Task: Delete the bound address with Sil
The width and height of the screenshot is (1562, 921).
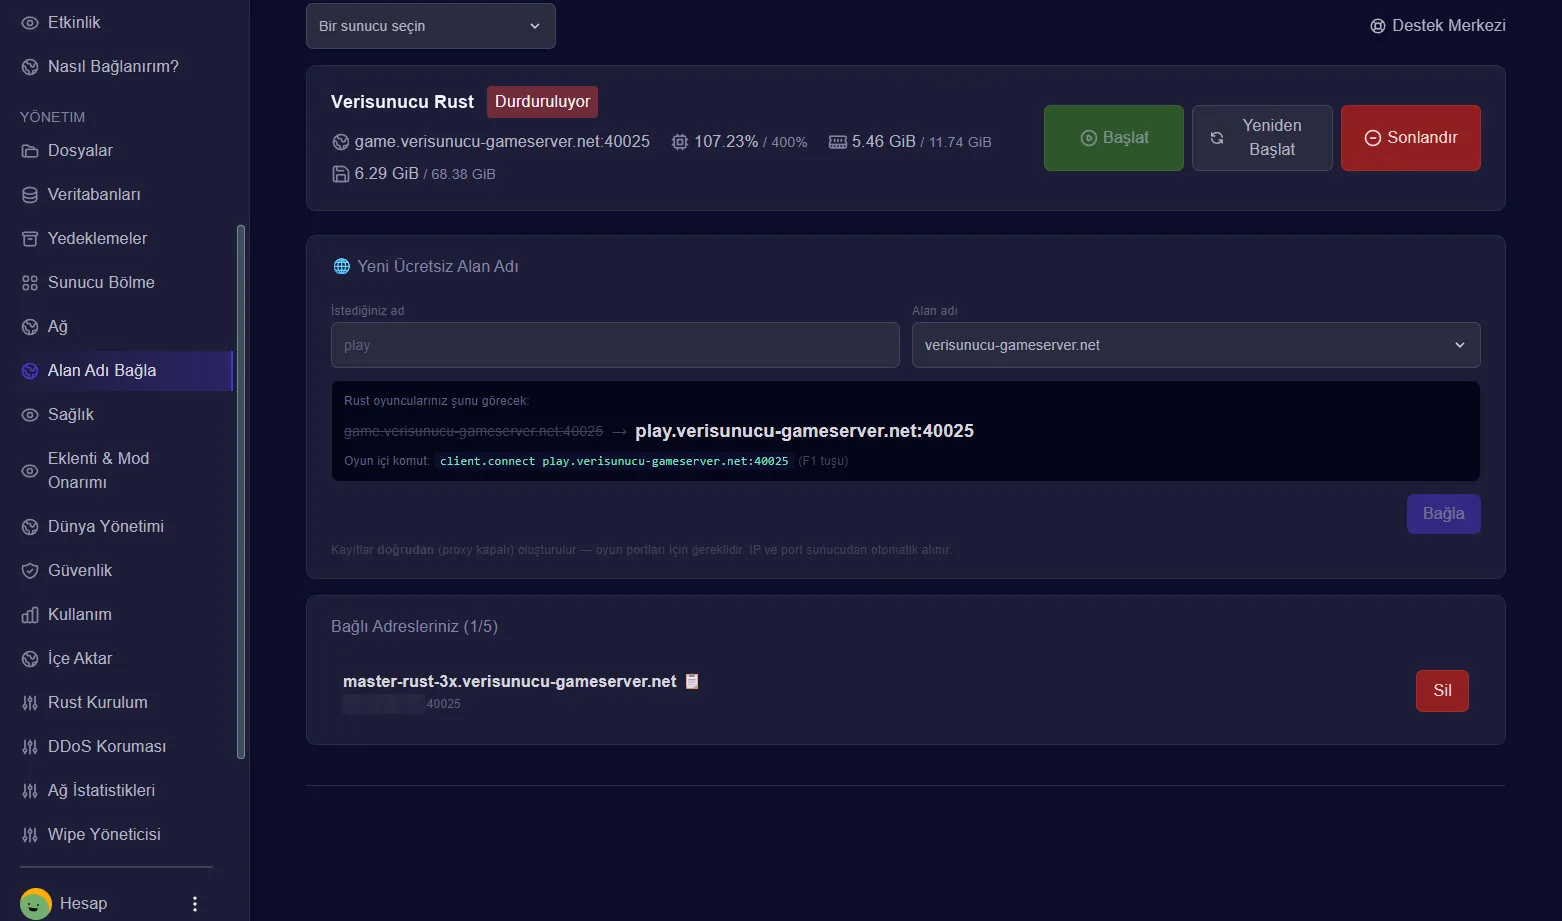Action: point(1442,691)
